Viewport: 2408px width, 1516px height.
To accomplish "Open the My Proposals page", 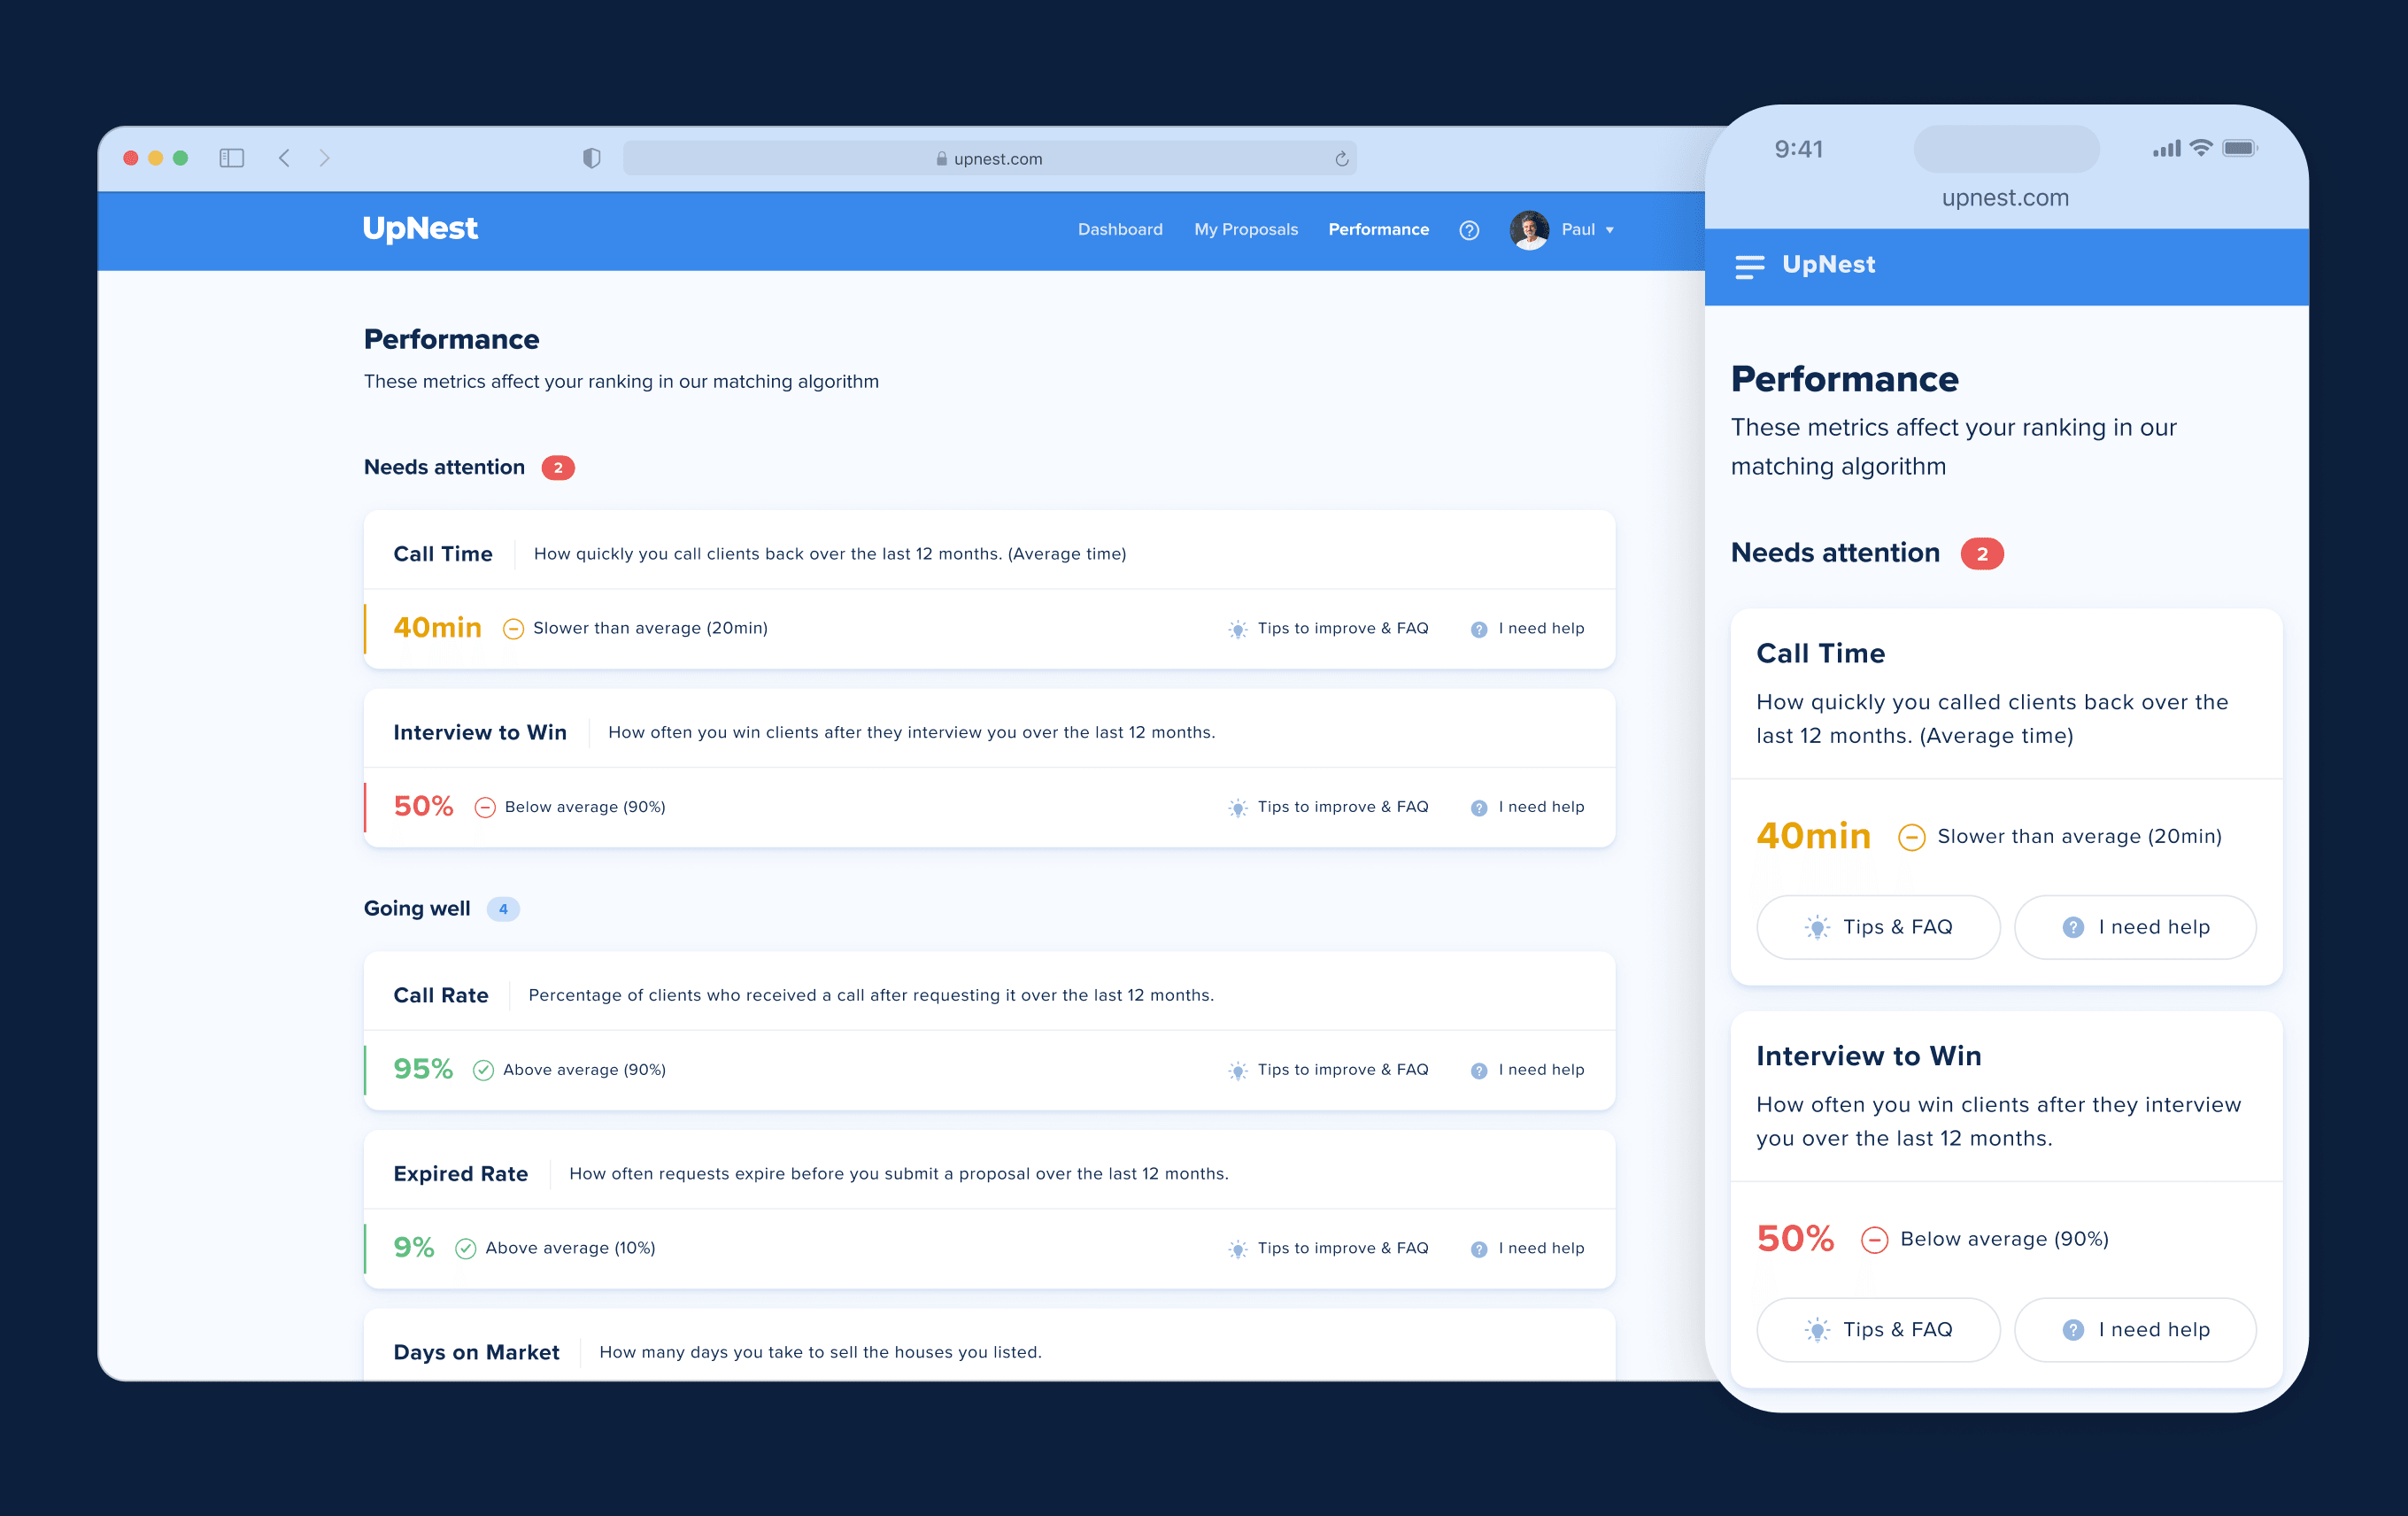I will [x=1245, y=229].
